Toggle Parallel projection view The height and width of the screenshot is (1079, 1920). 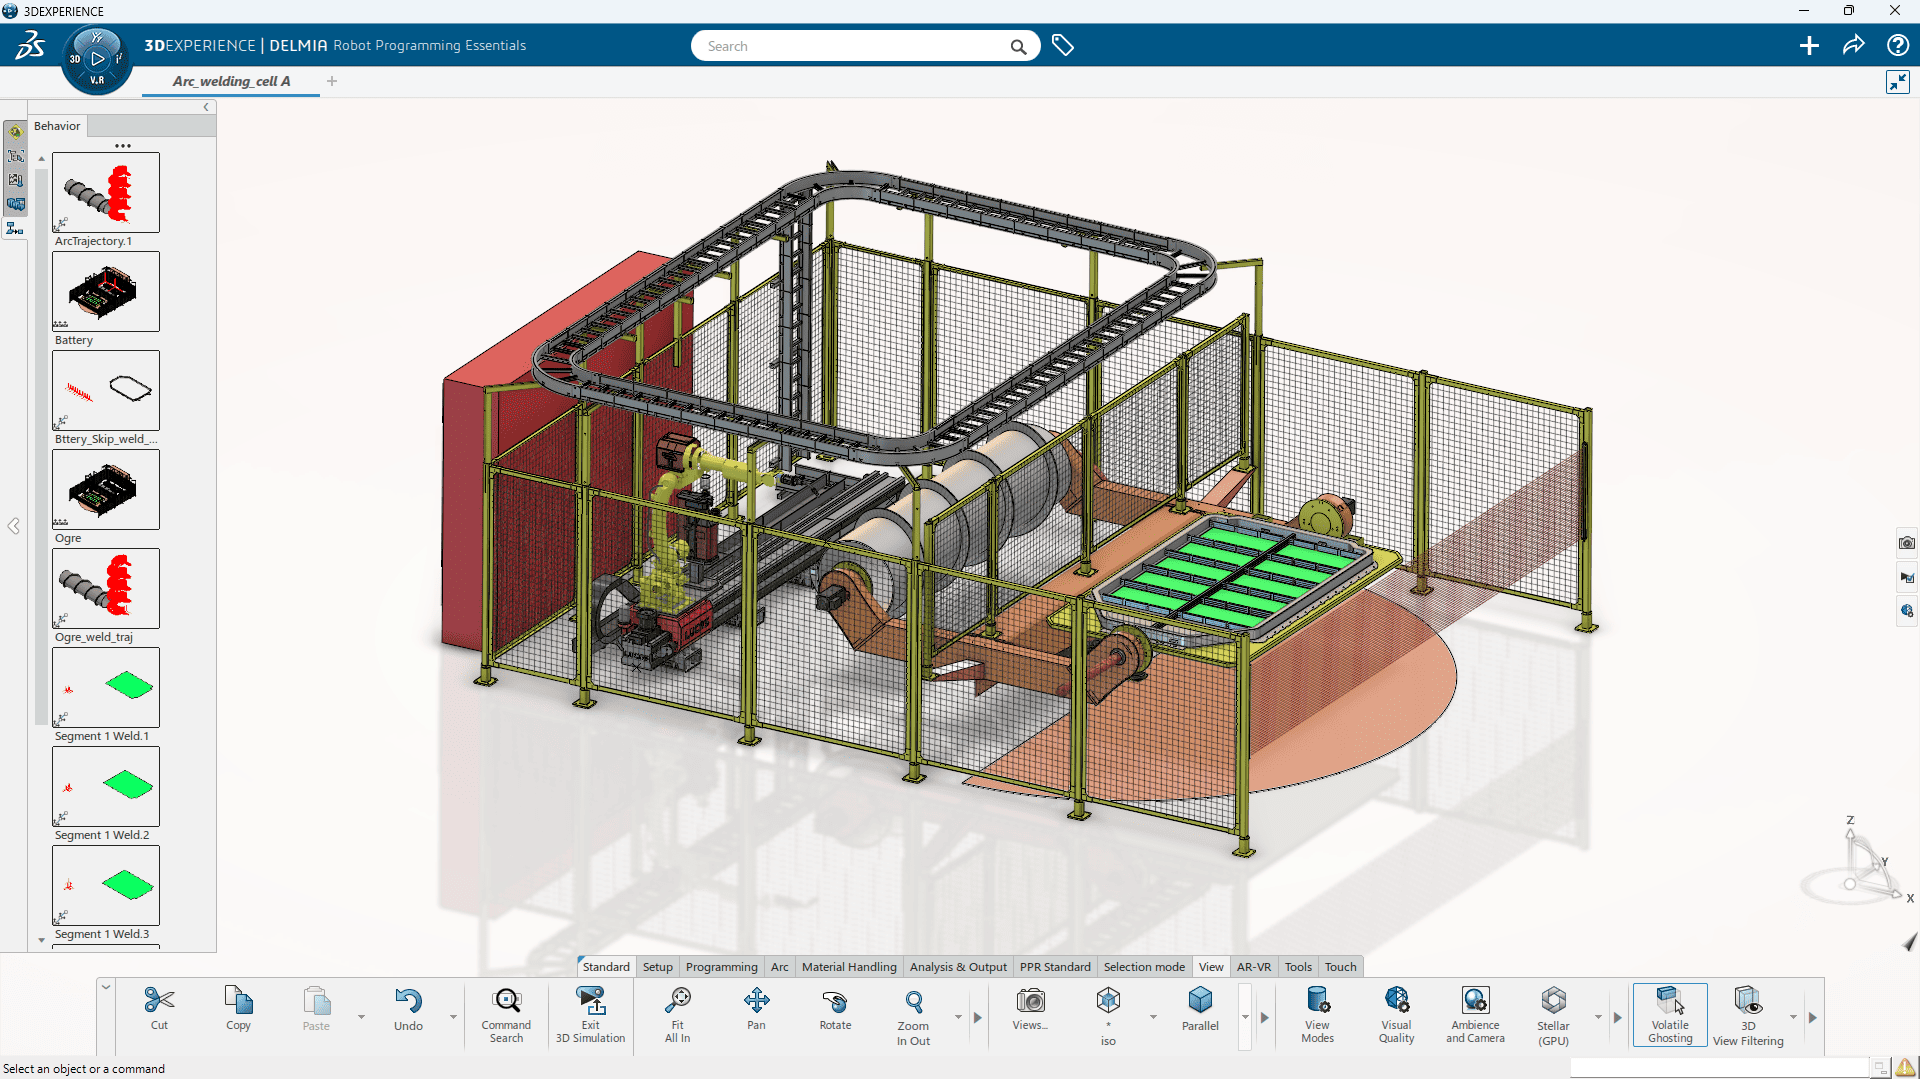(x=1200, y=1002)
